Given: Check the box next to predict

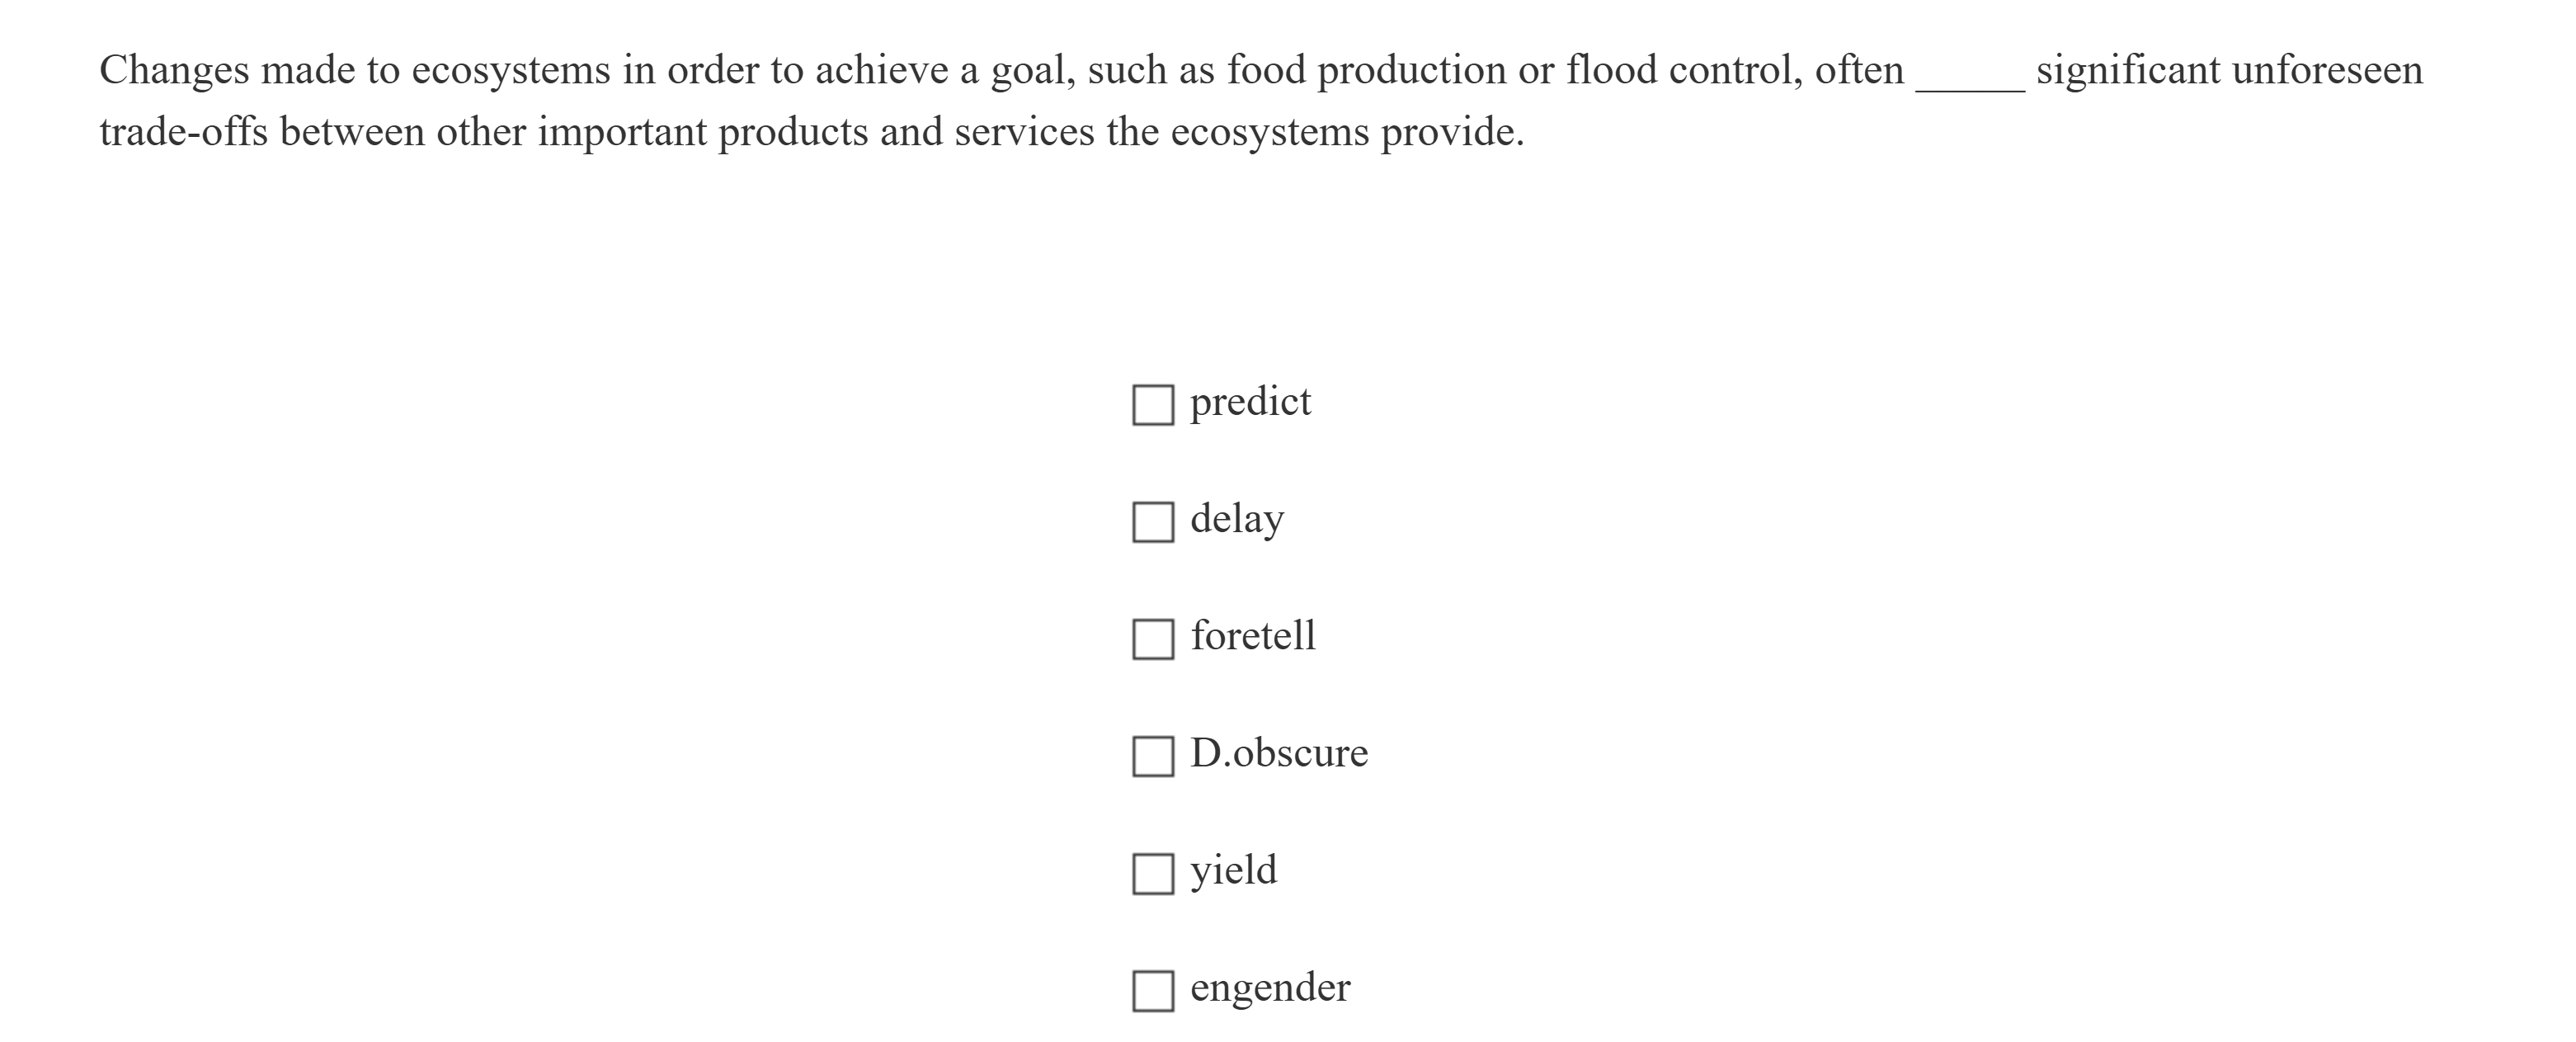Looking at the screenshot, I should (1152, 405).
